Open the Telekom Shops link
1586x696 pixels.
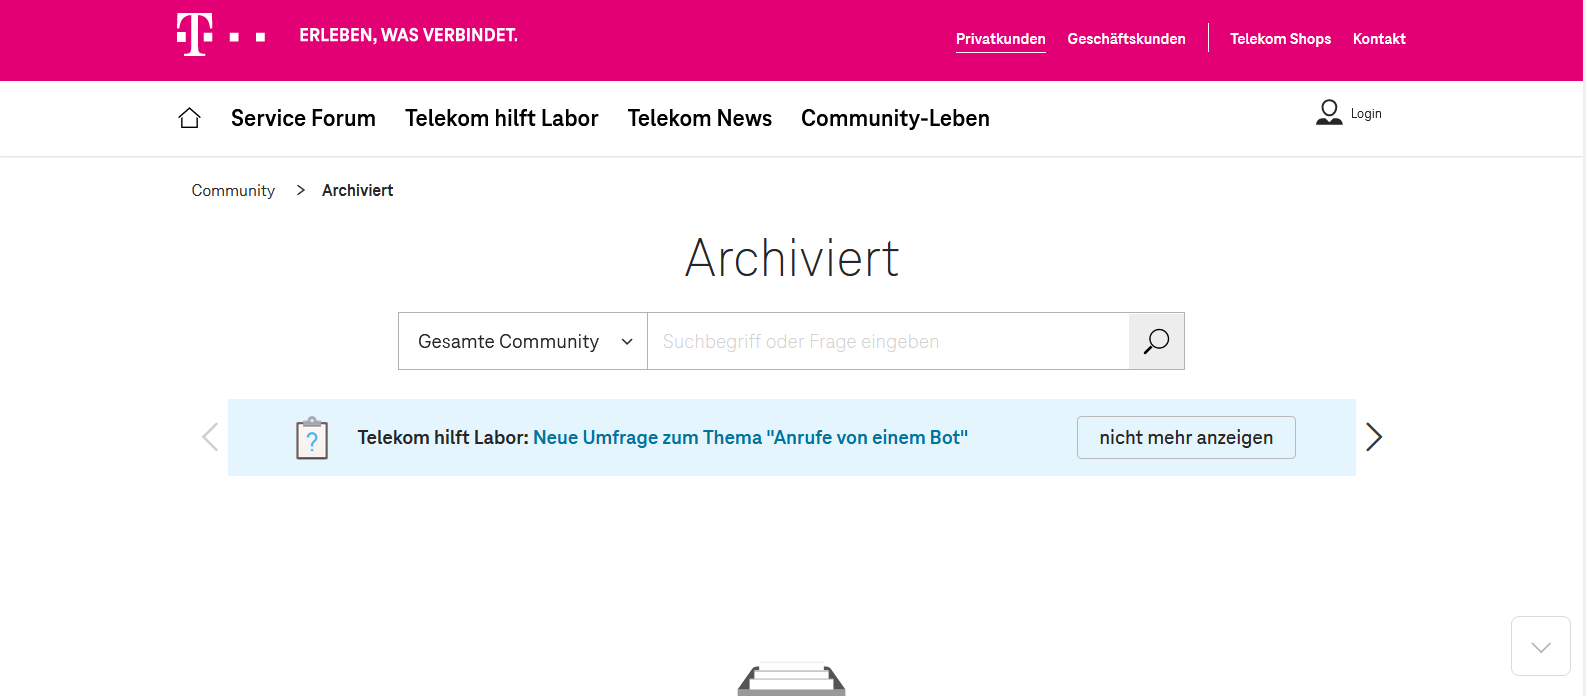click(1280, 39)
